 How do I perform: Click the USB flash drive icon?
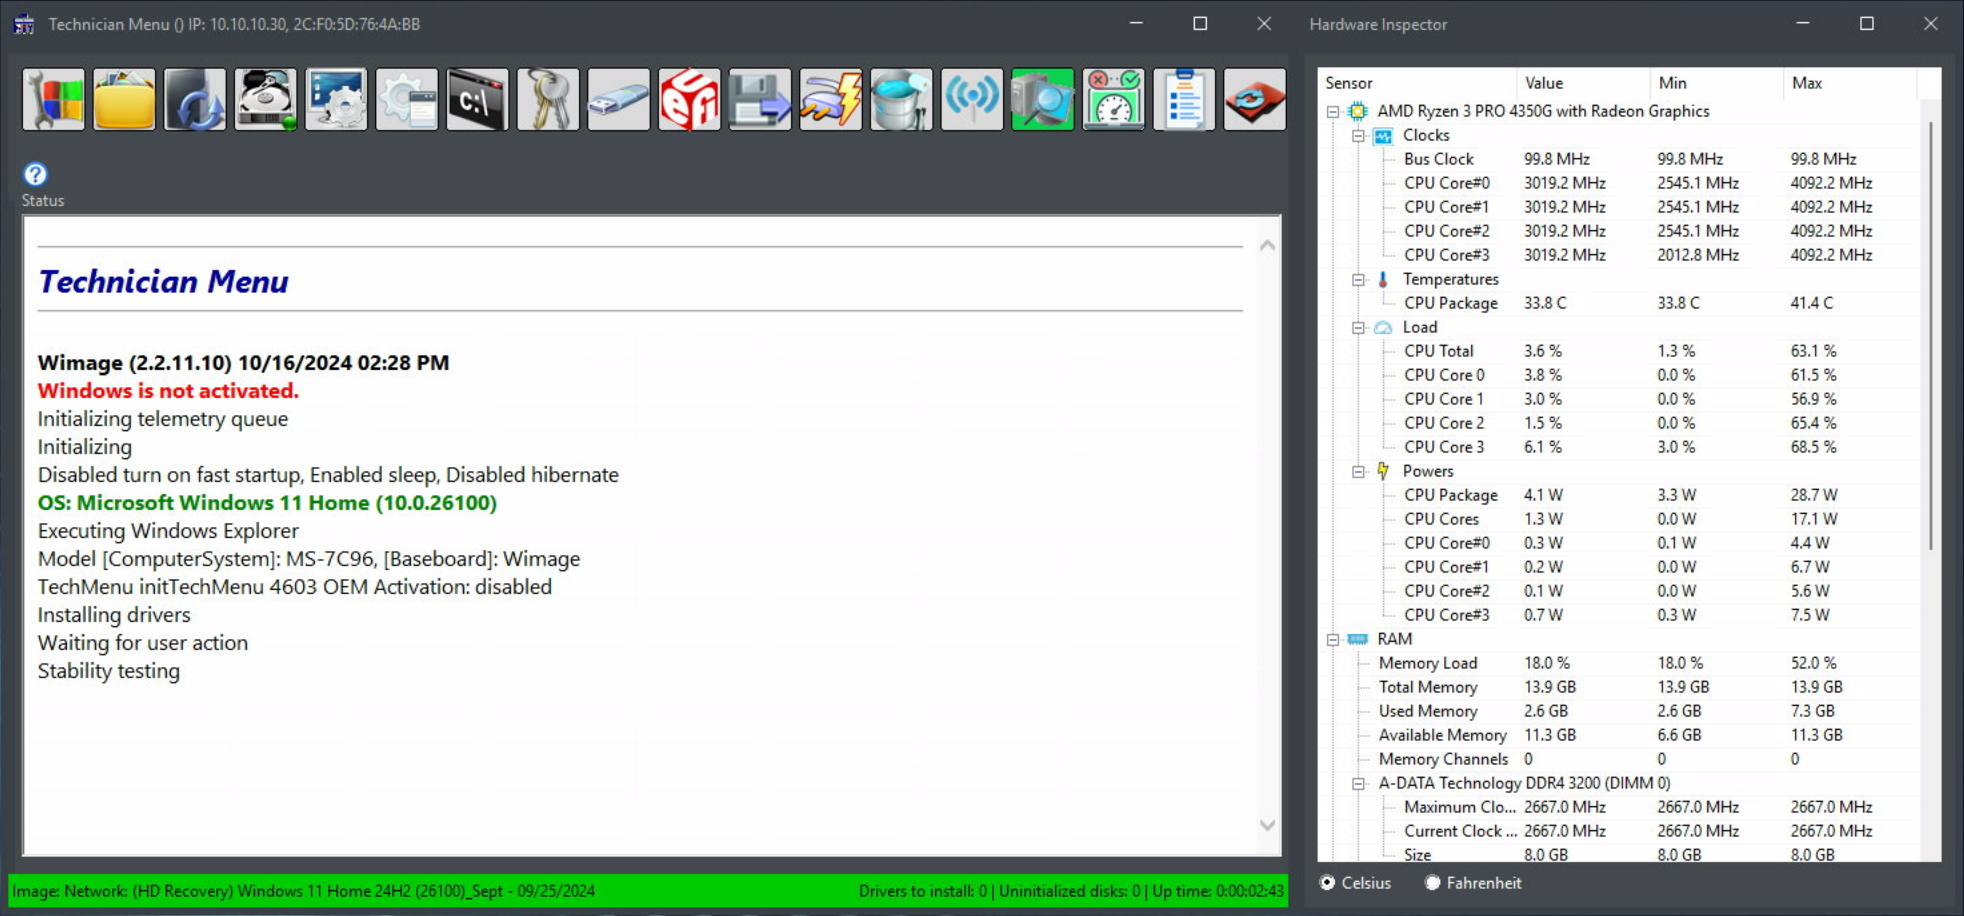tap(619, 99)
